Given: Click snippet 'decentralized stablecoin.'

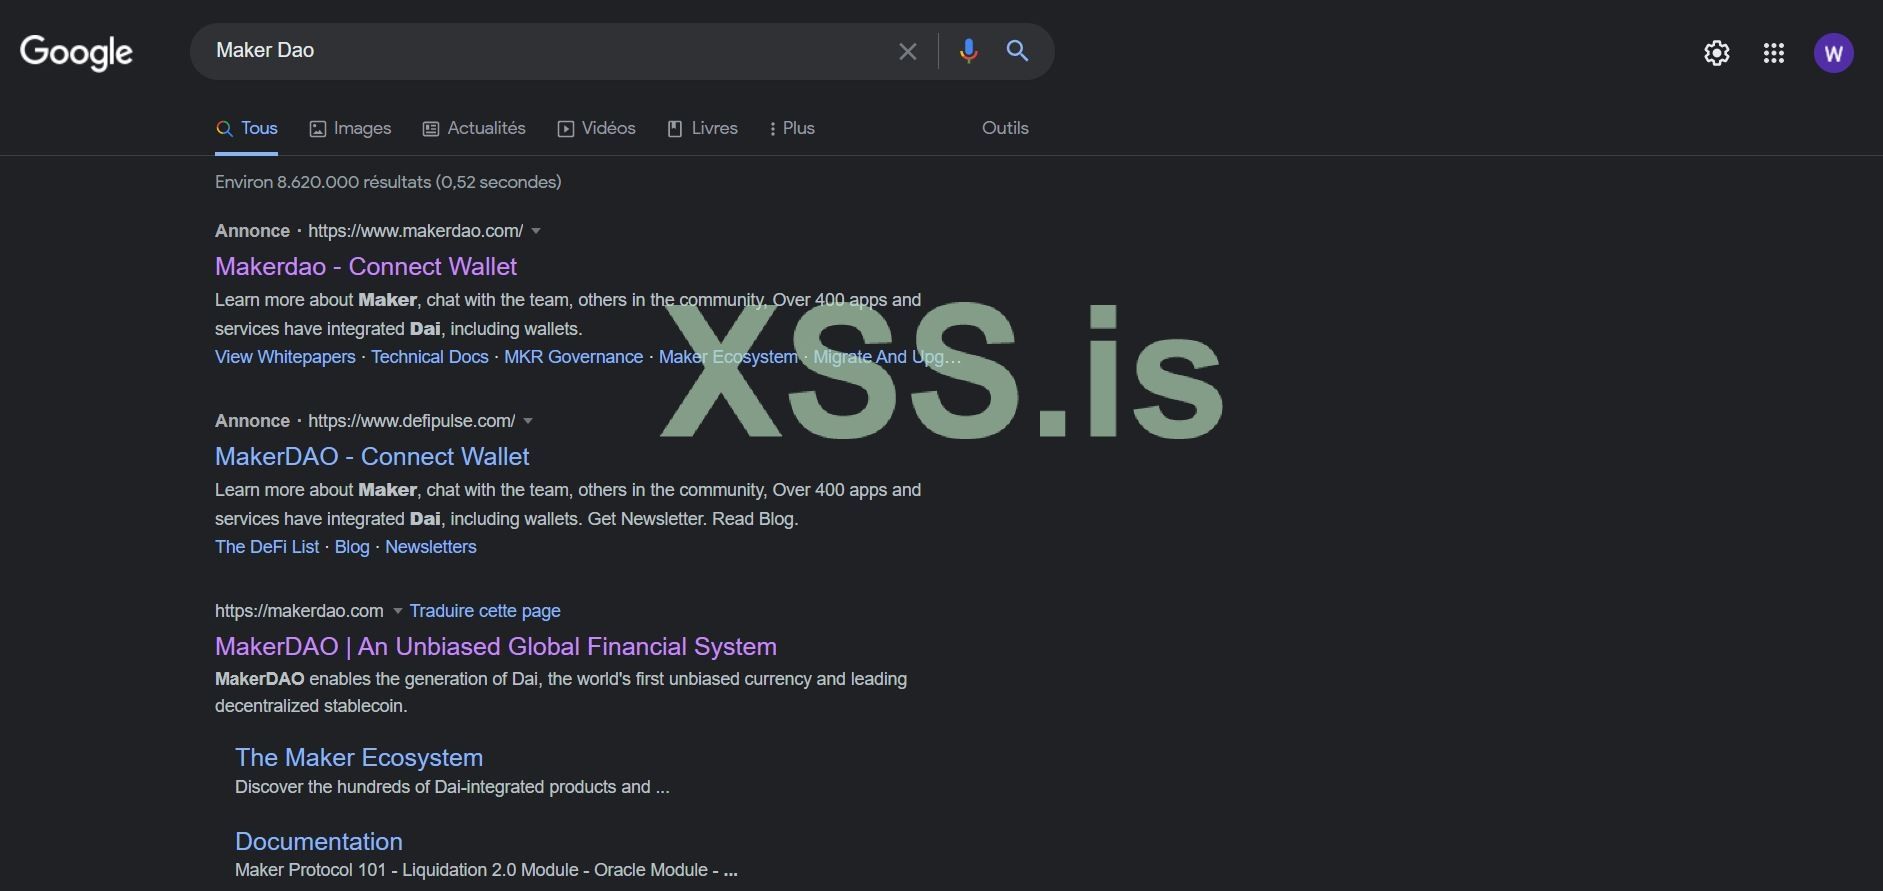Looking at the screenshot, I should [x=311, y=706].
